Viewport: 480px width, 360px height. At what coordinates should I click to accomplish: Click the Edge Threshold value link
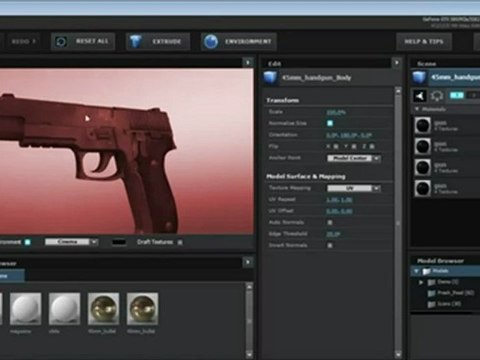[x=333, y=234]
